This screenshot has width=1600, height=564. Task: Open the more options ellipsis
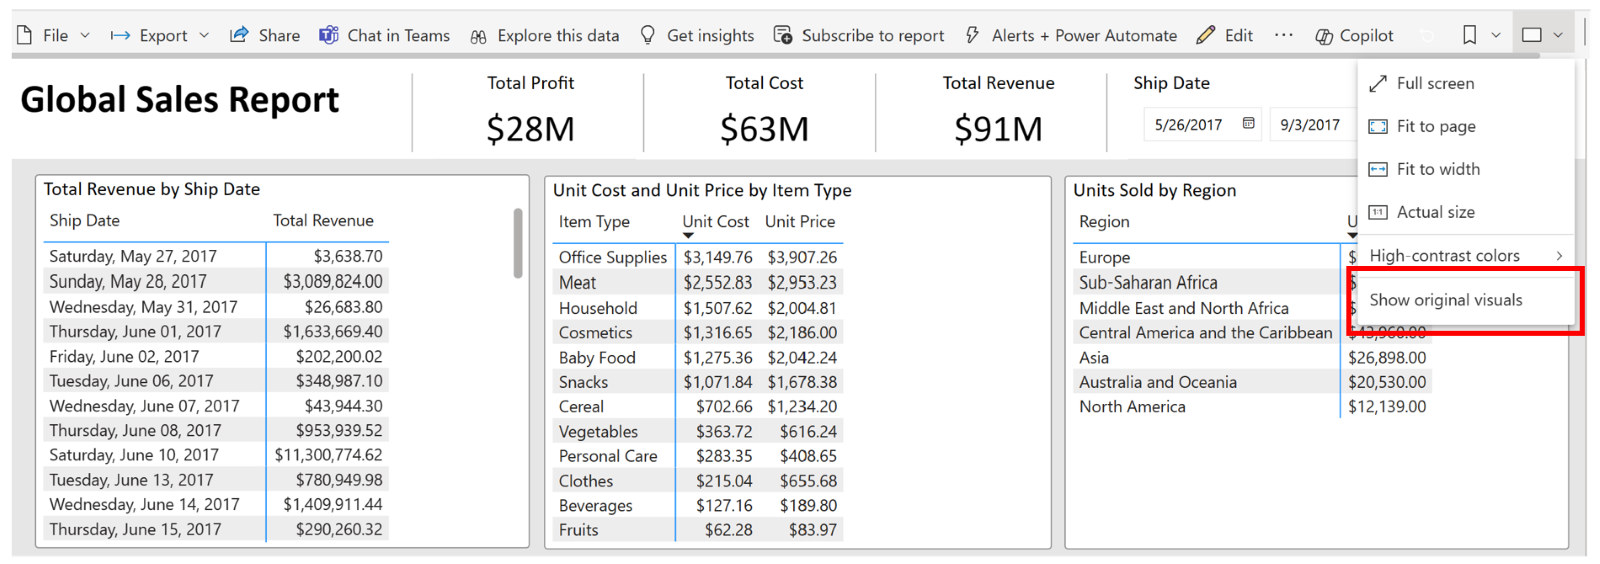1284,35
